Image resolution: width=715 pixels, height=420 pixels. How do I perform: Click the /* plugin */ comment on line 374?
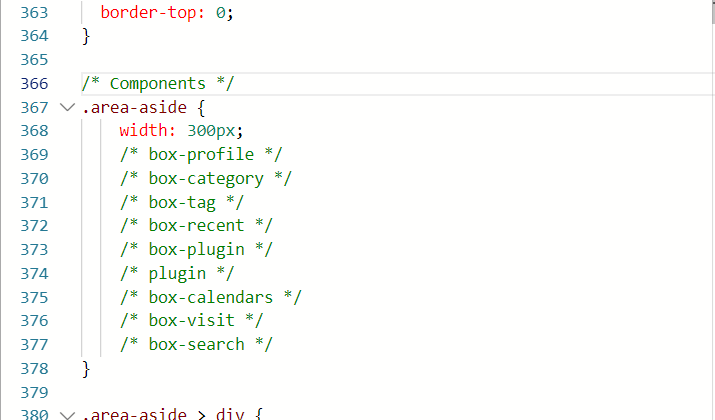pos(177,274)
